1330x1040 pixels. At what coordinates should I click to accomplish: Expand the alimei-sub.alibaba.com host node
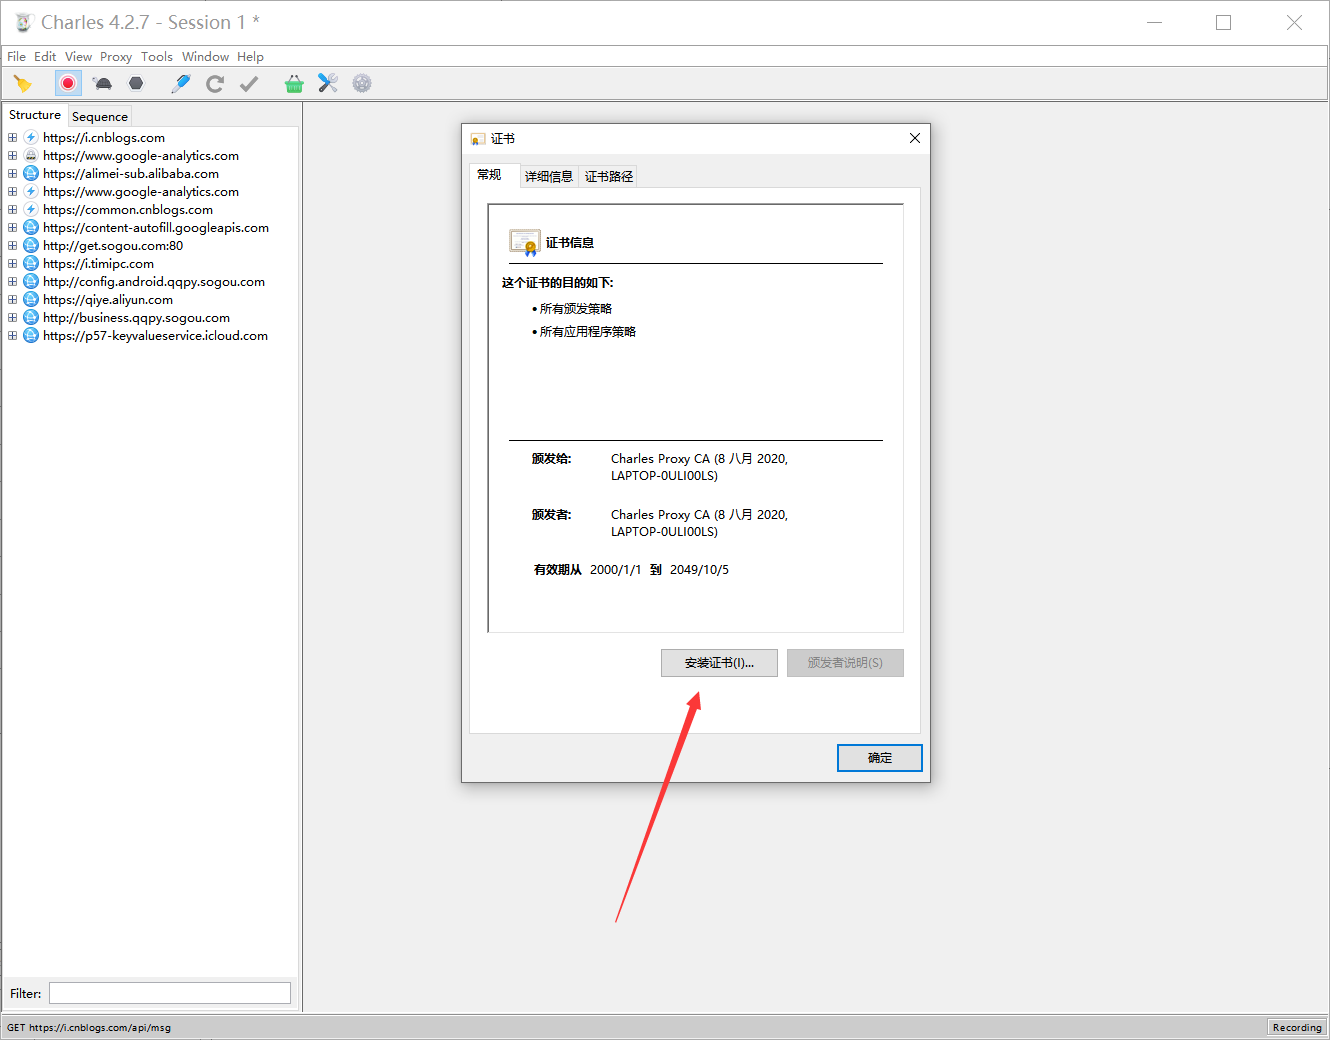12,174
